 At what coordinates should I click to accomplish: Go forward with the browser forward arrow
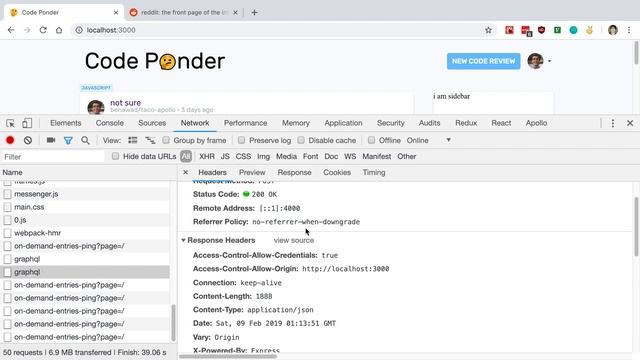click(x=27, y=30)
